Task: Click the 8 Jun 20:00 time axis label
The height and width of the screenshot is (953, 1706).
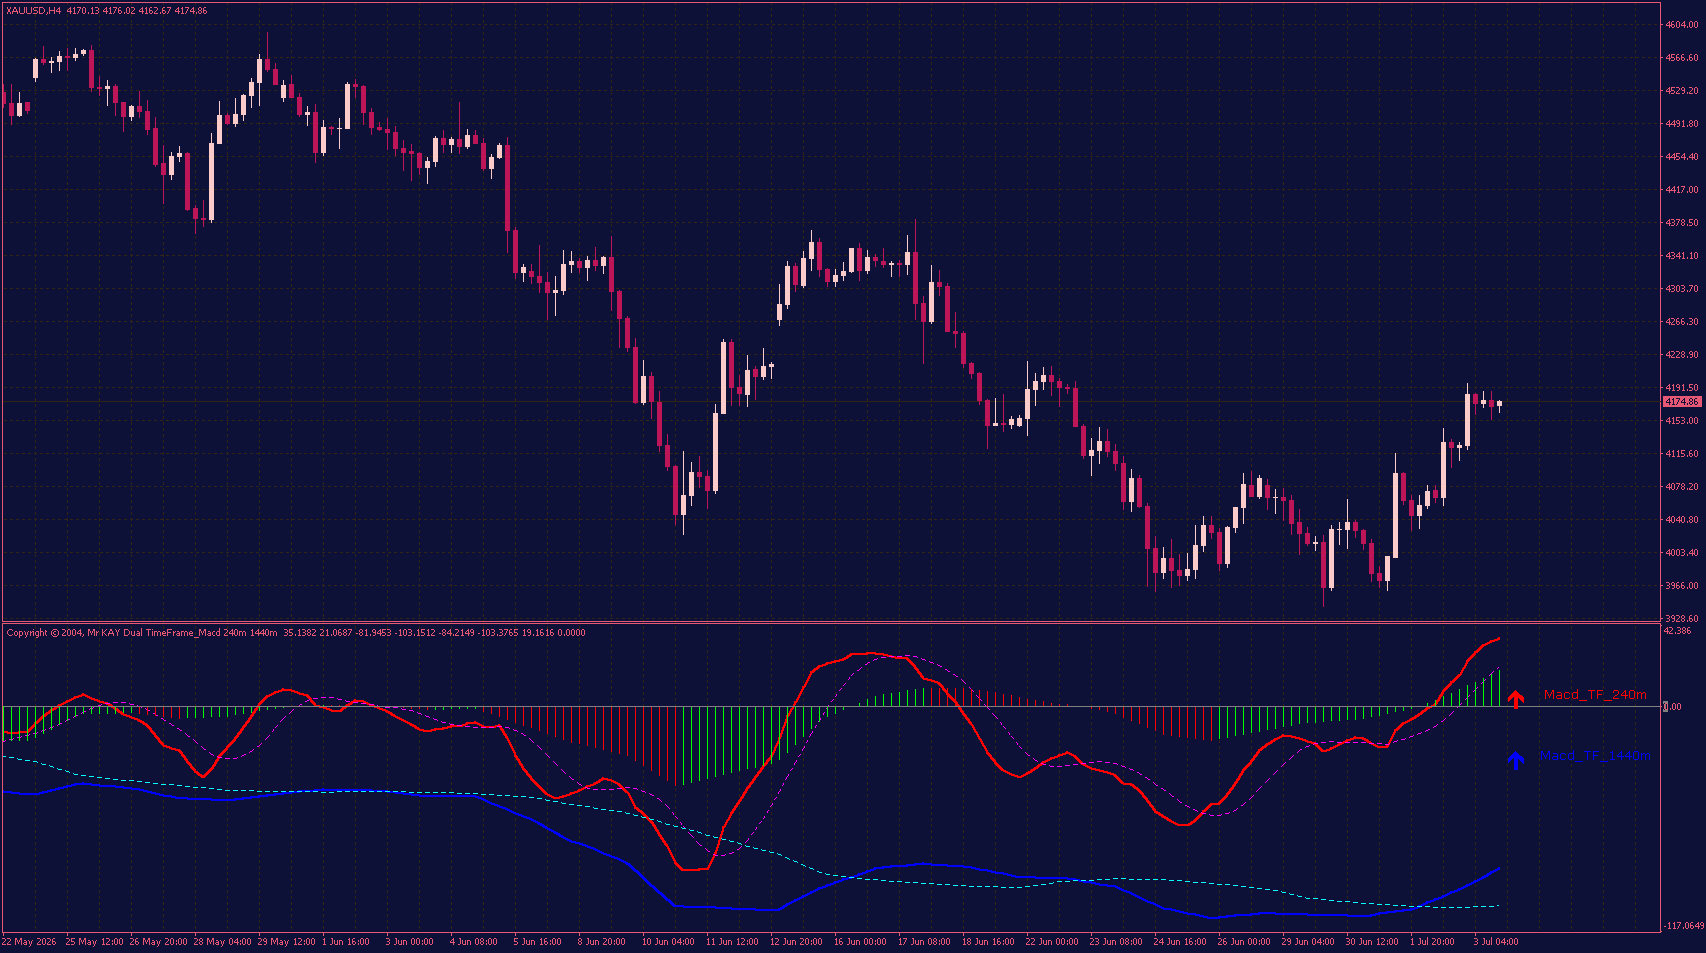Action: pyautogui.click(x=602, y=942)
